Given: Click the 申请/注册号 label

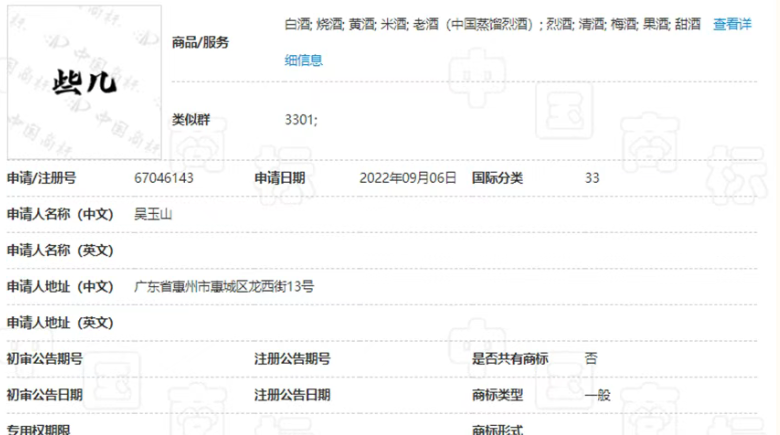Looking at the screenshot, I should pyautogui.click(x=42, y=178).
